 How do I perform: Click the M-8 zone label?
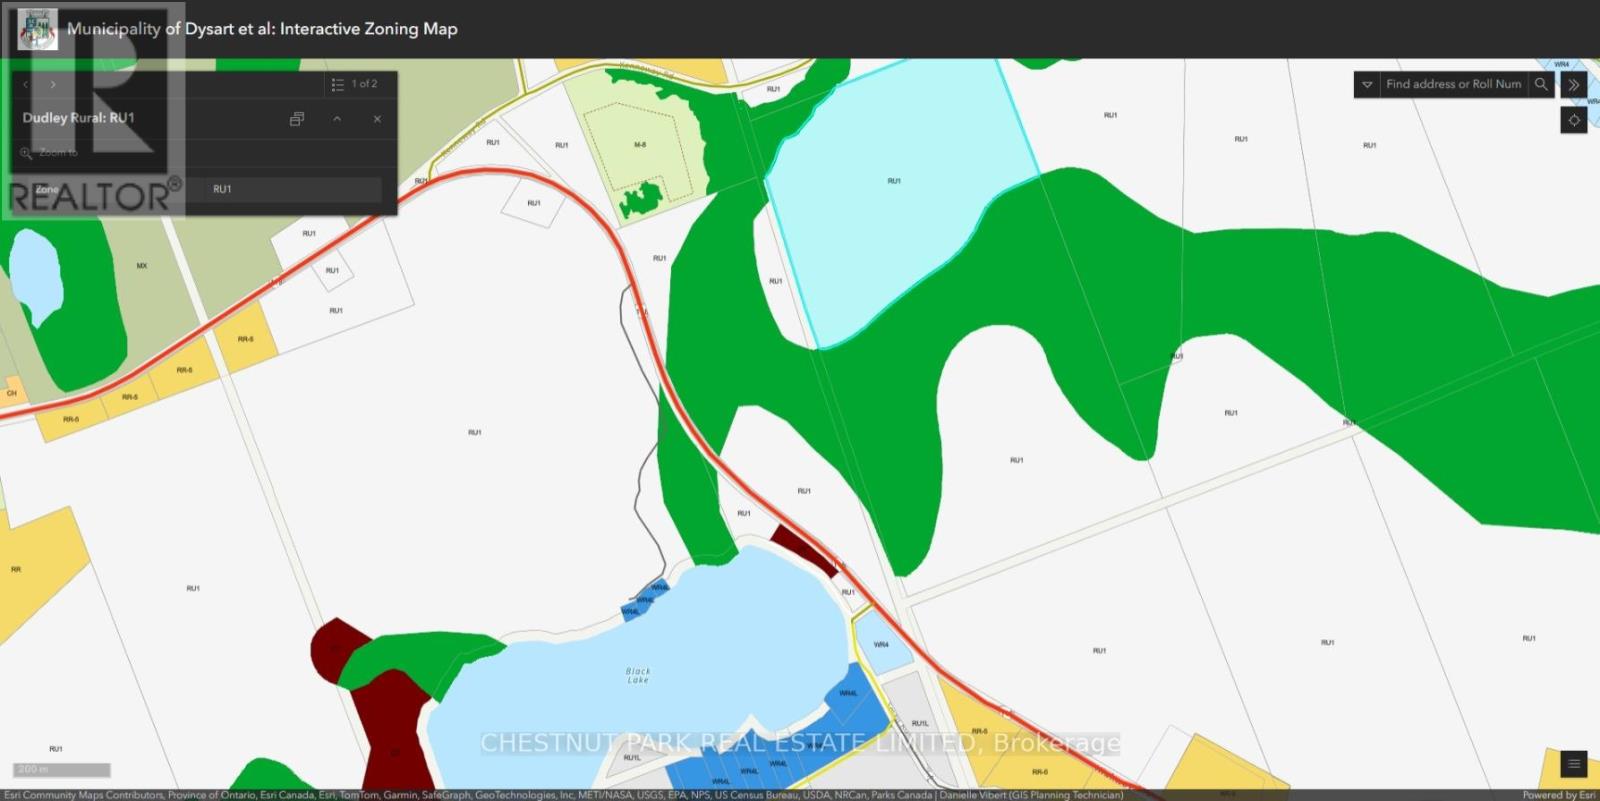640,145
